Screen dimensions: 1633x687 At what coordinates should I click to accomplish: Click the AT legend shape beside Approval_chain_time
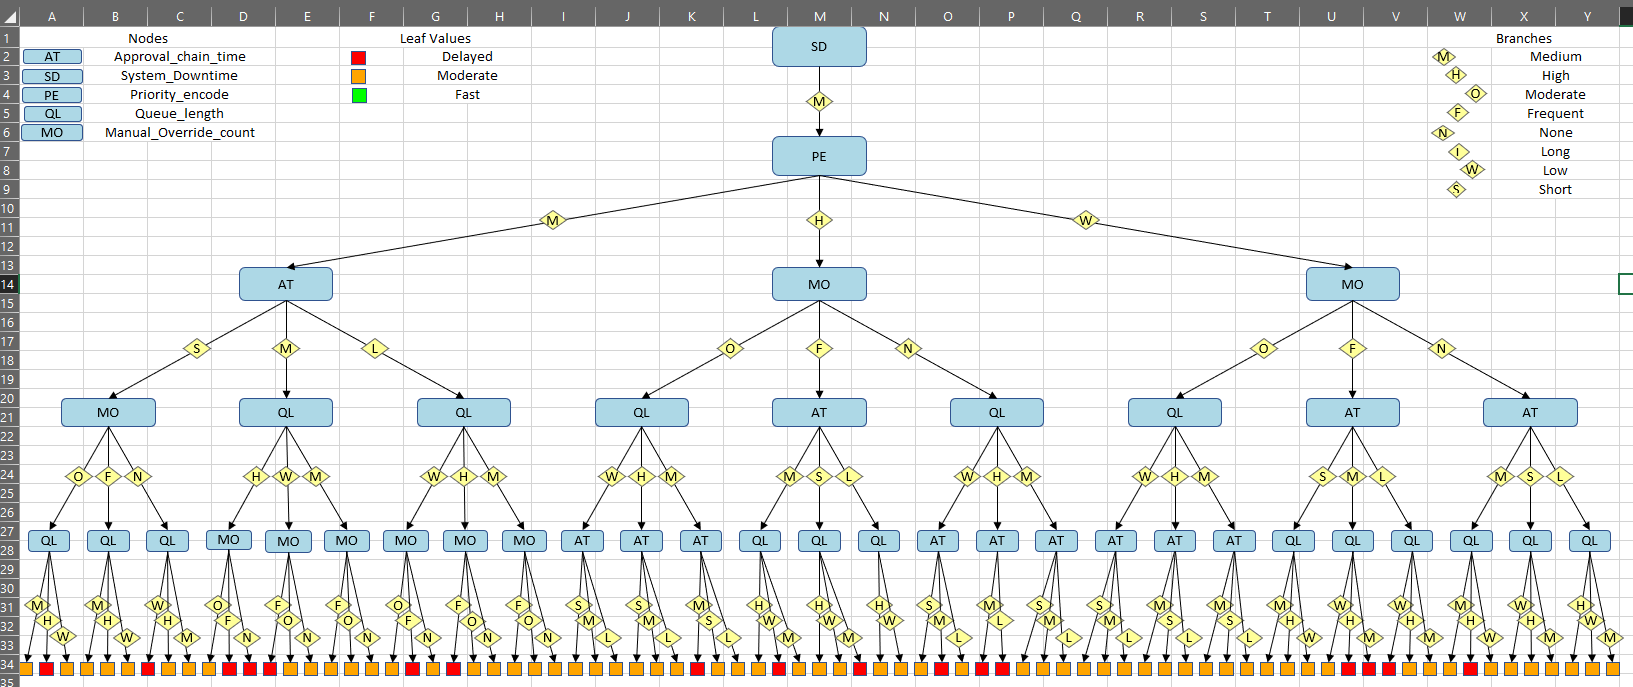52,57
